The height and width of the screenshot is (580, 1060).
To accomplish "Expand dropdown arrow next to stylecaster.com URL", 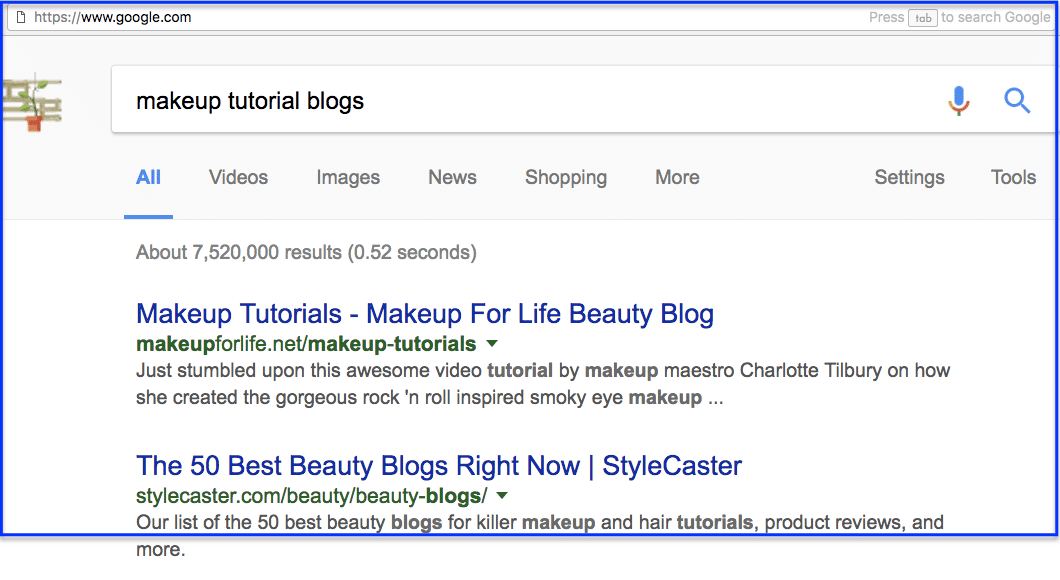I will tap(502, 496).
